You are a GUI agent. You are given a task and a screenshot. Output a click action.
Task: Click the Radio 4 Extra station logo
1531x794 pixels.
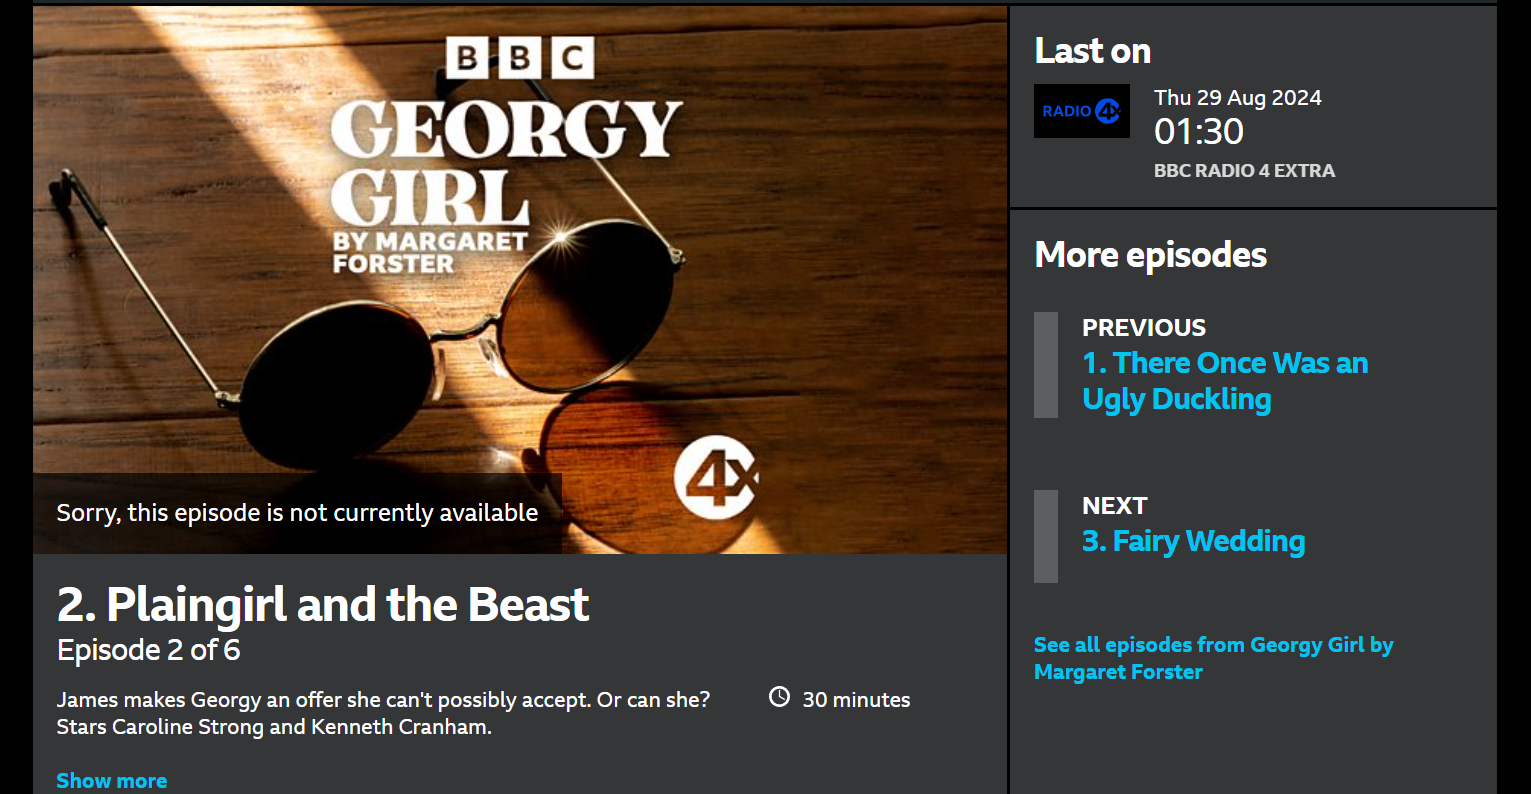[1081, 111]
